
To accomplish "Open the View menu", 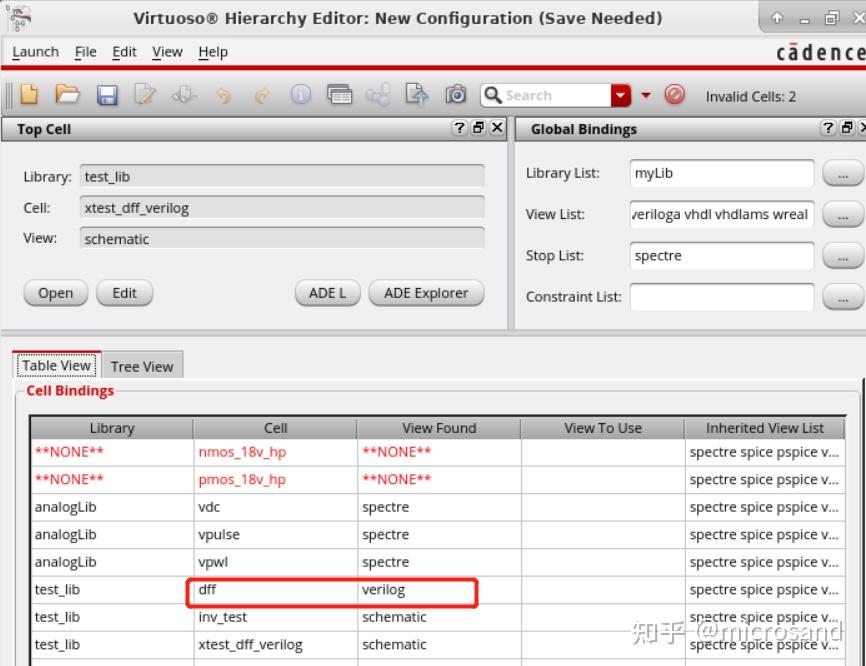I will point(167,52).
